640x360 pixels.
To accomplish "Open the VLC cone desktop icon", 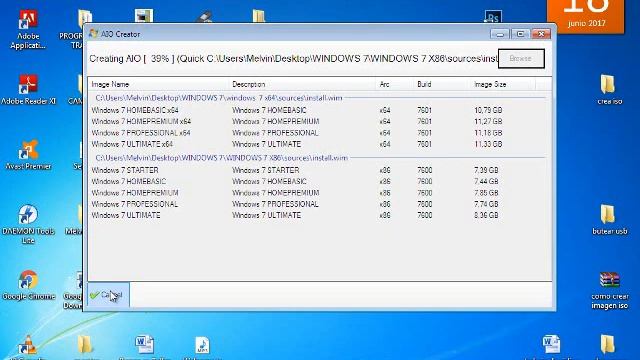I will pos(28,345).
